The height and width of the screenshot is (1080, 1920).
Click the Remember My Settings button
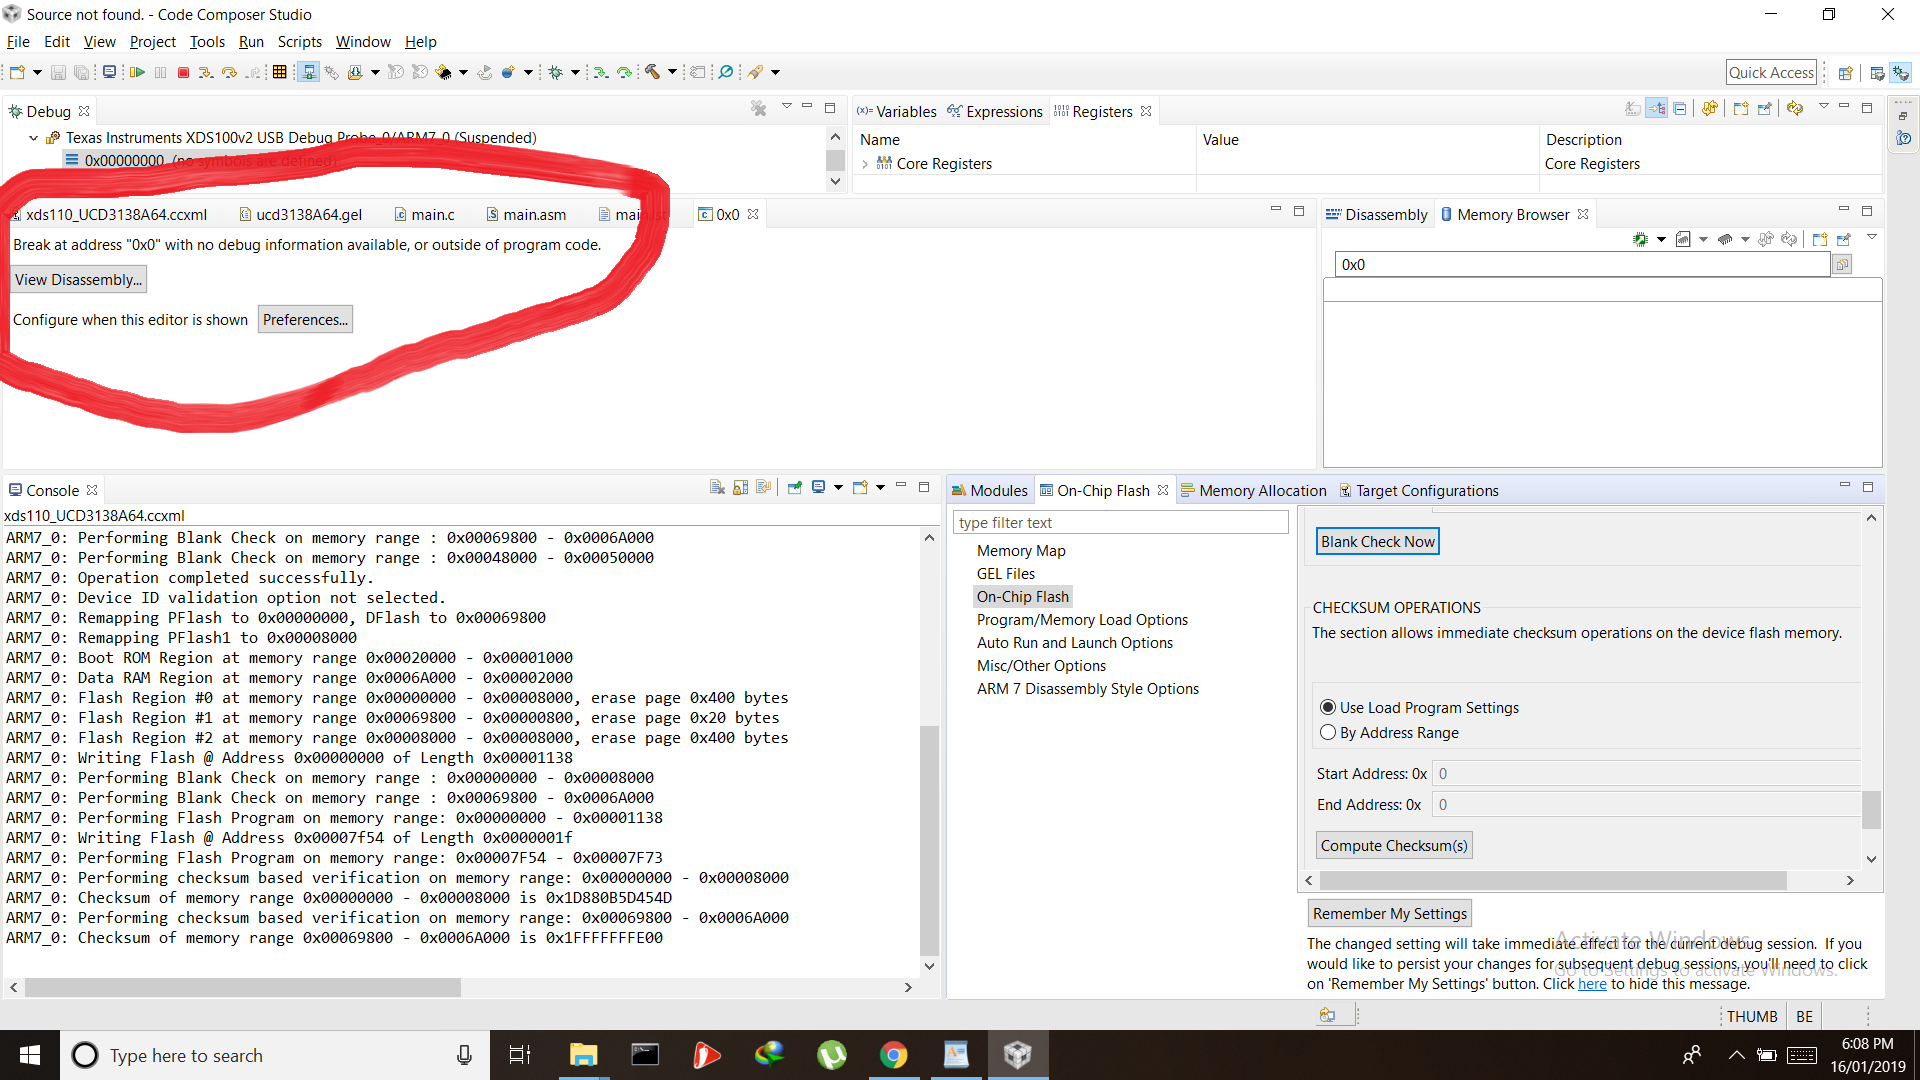1390,913
